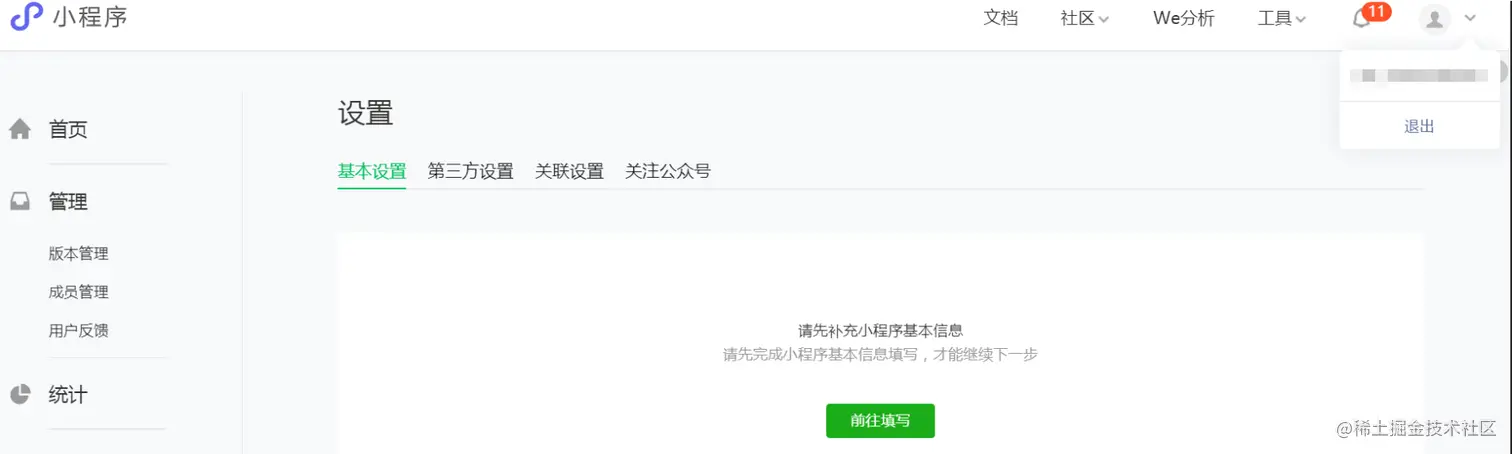Open the notification bell icon
Image resolution: width=1512 pixels, height=454 pixels.
pos(1361,18)
